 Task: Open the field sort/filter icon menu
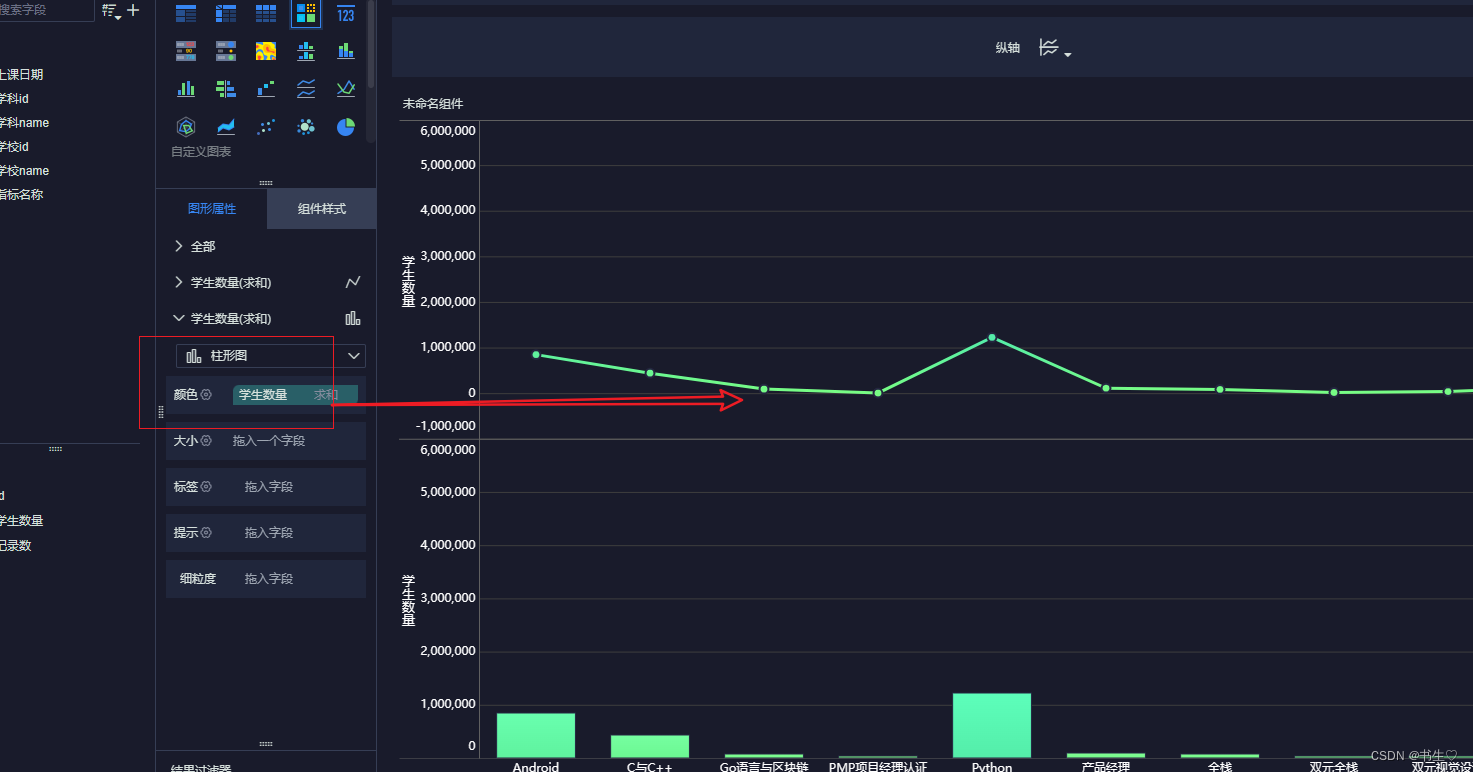pyautogui.click(x=111, y=11)
